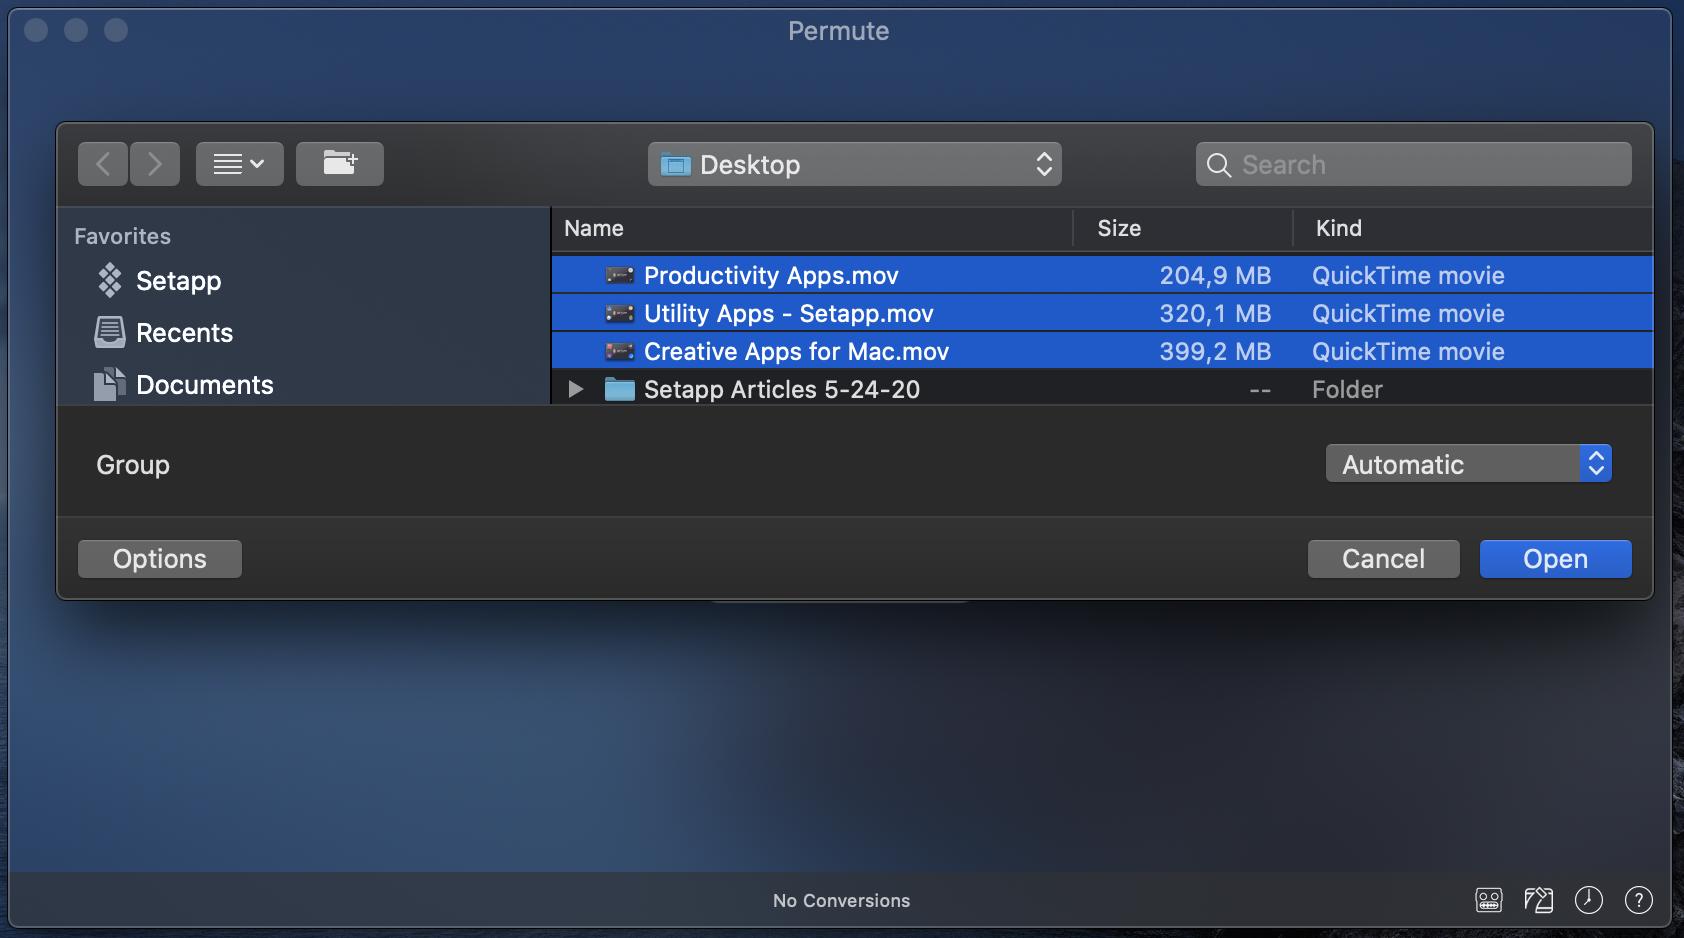Click the Permute robot icon in status bar

(x=1489, y=900)
